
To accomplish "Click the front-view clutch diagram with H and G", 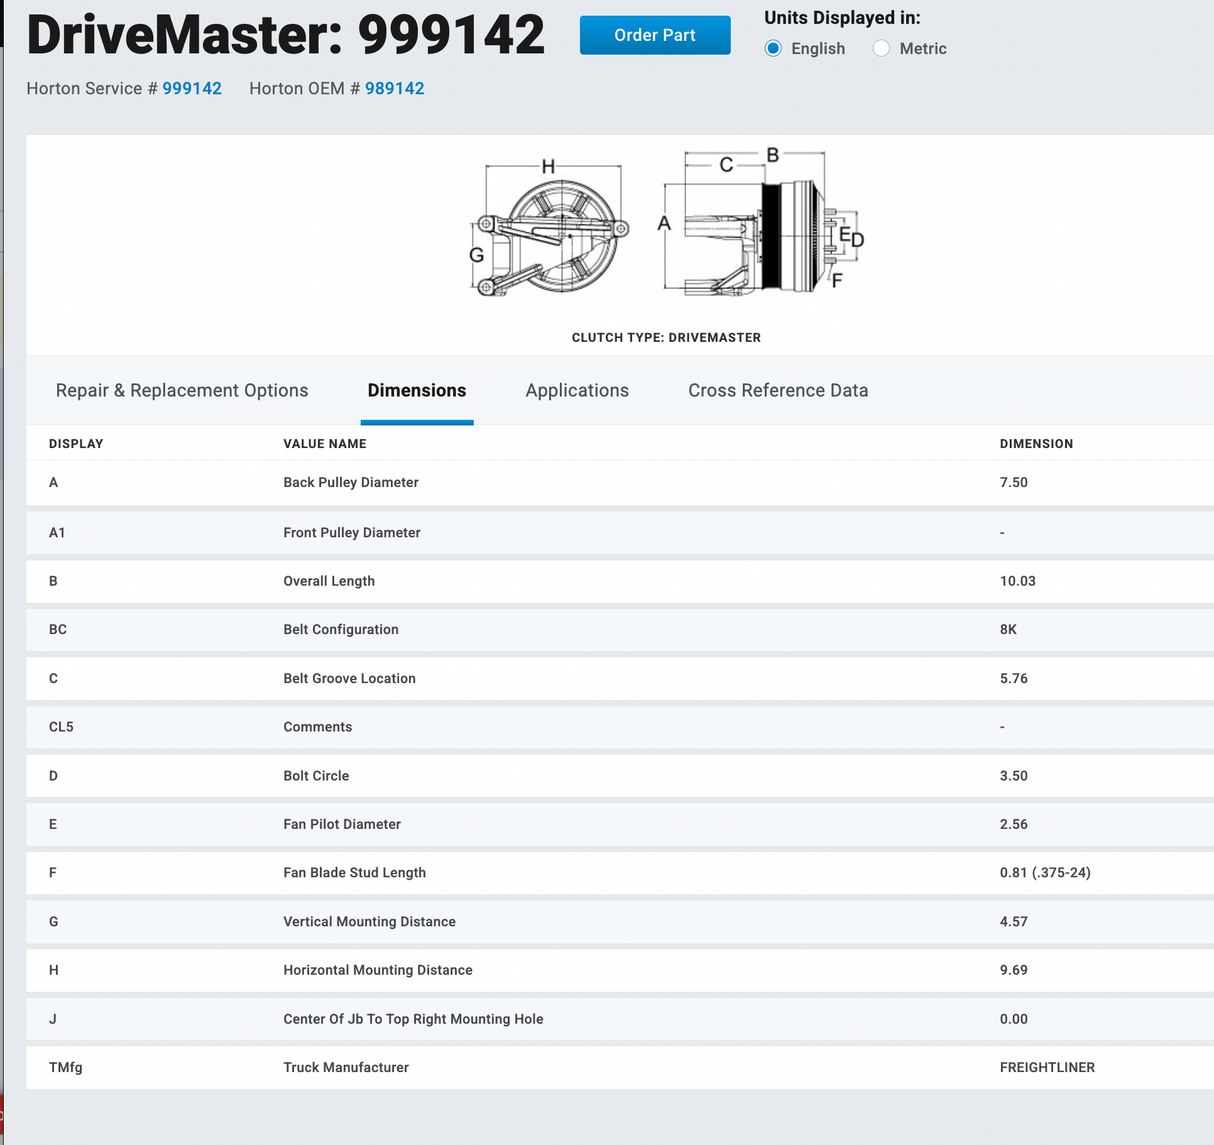I will point(550,229).
